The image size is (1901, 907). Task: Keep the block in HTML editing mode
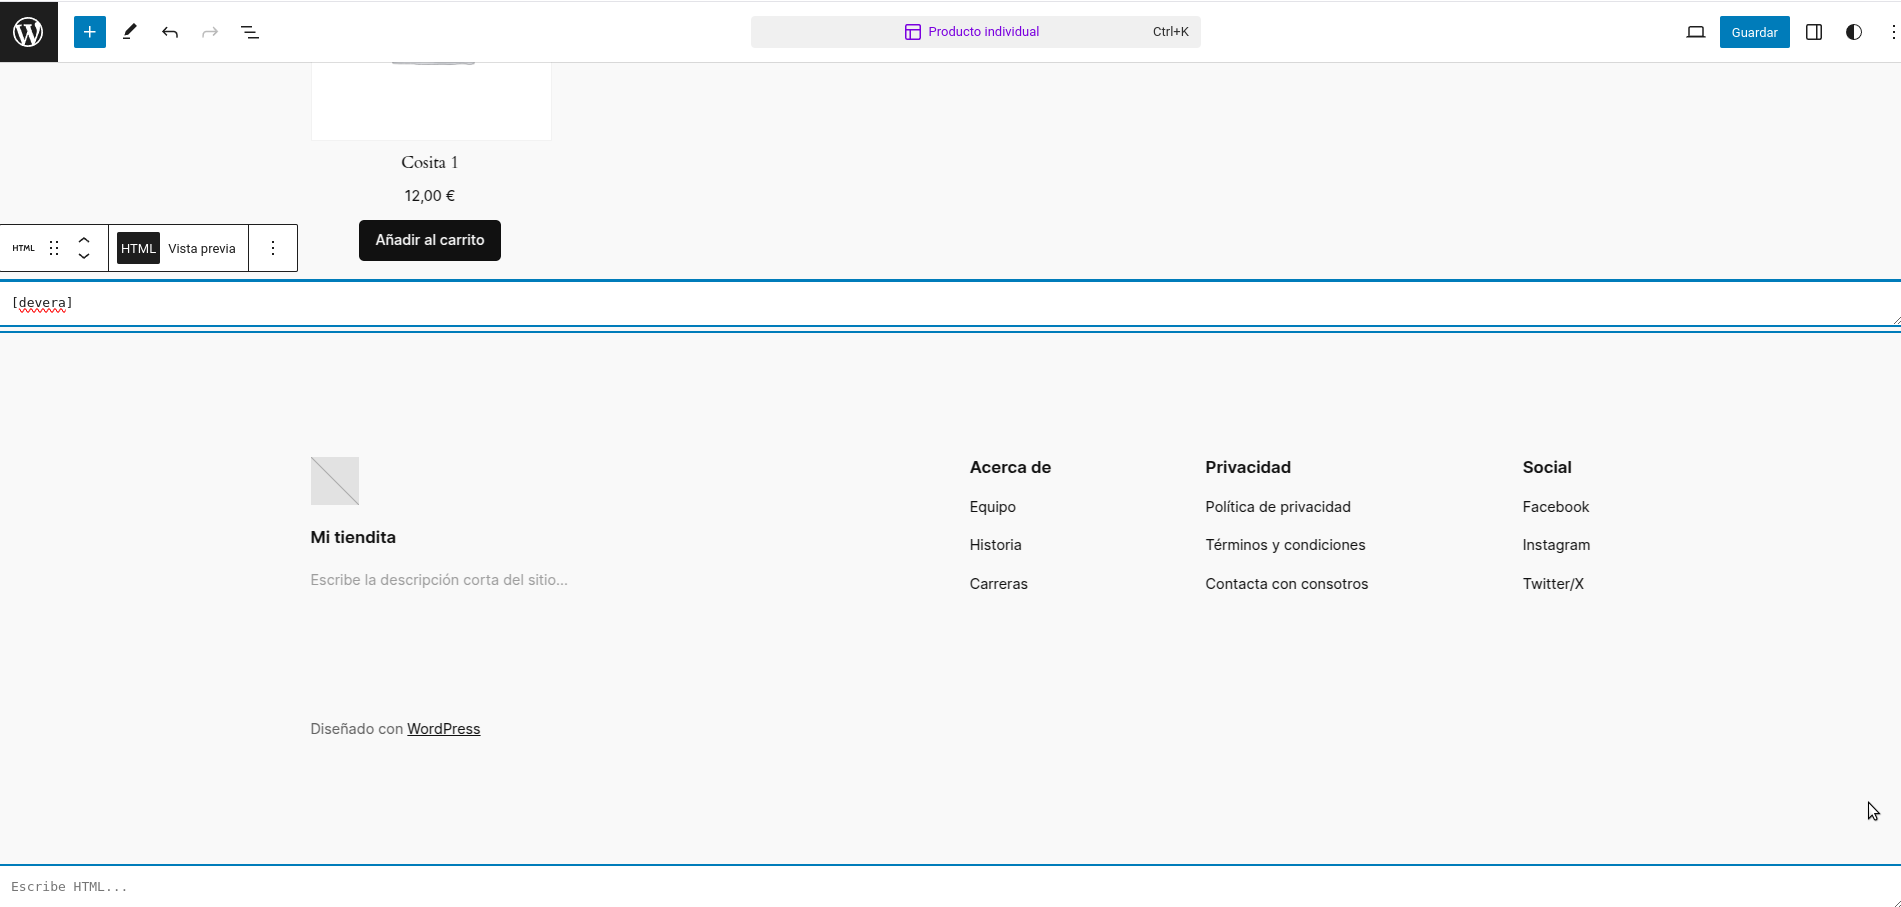click(x=137, y=248)
